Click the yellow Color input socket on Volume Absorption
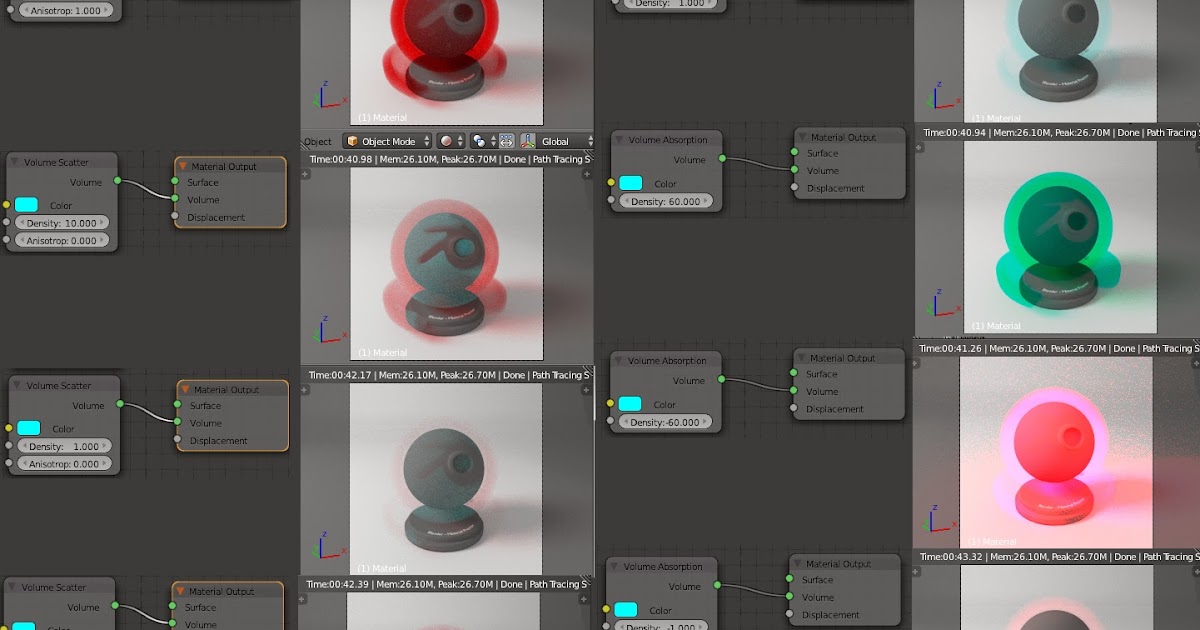 coord(611,183)
